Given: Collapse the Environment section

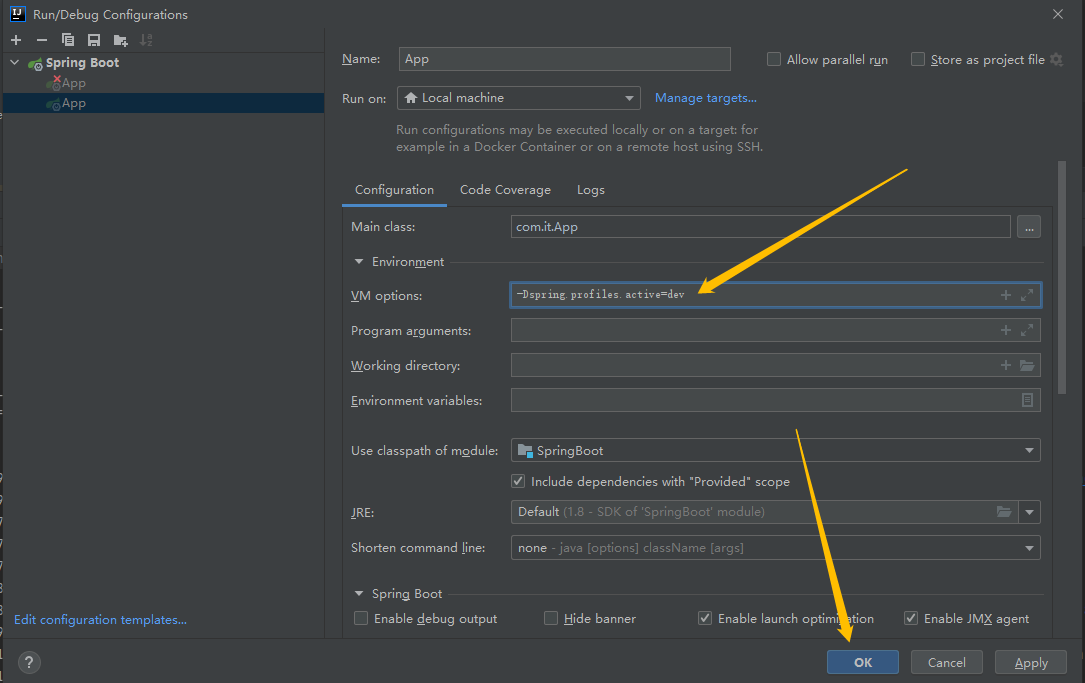Looking at the screenshot, I should [358, 262].
